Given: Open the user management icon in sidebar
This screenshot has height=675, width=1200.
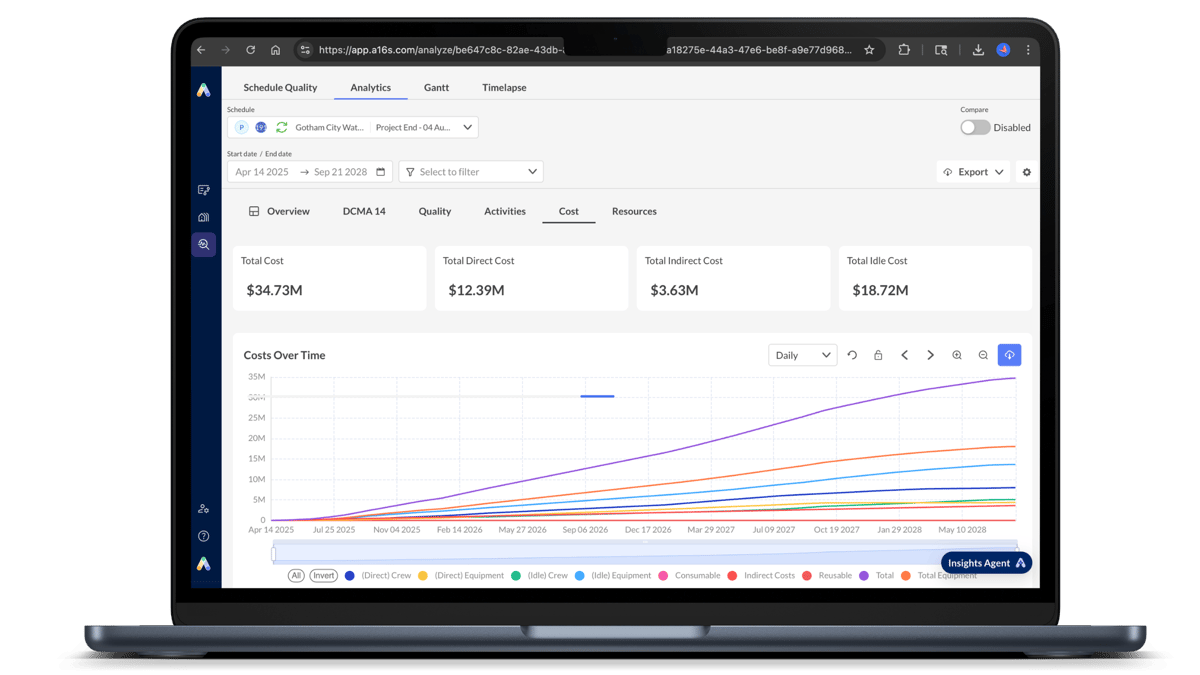Looking at the screenshot, I should click(x=204, y=509).
